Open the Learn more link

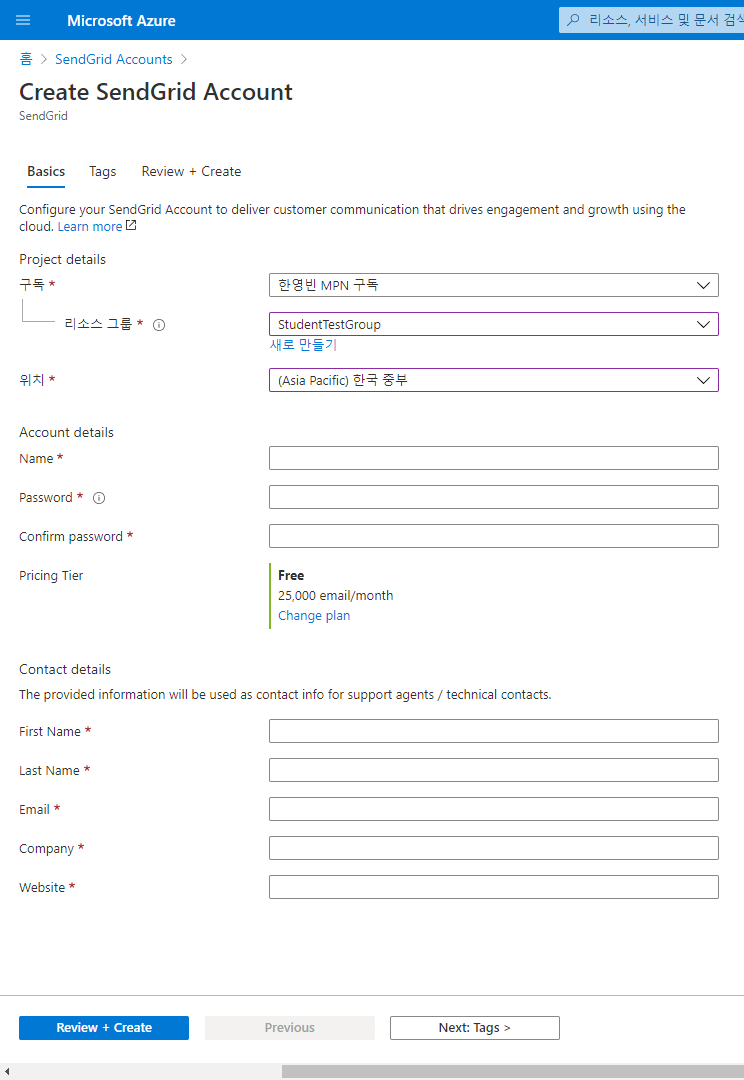click(x=90, y=227)
